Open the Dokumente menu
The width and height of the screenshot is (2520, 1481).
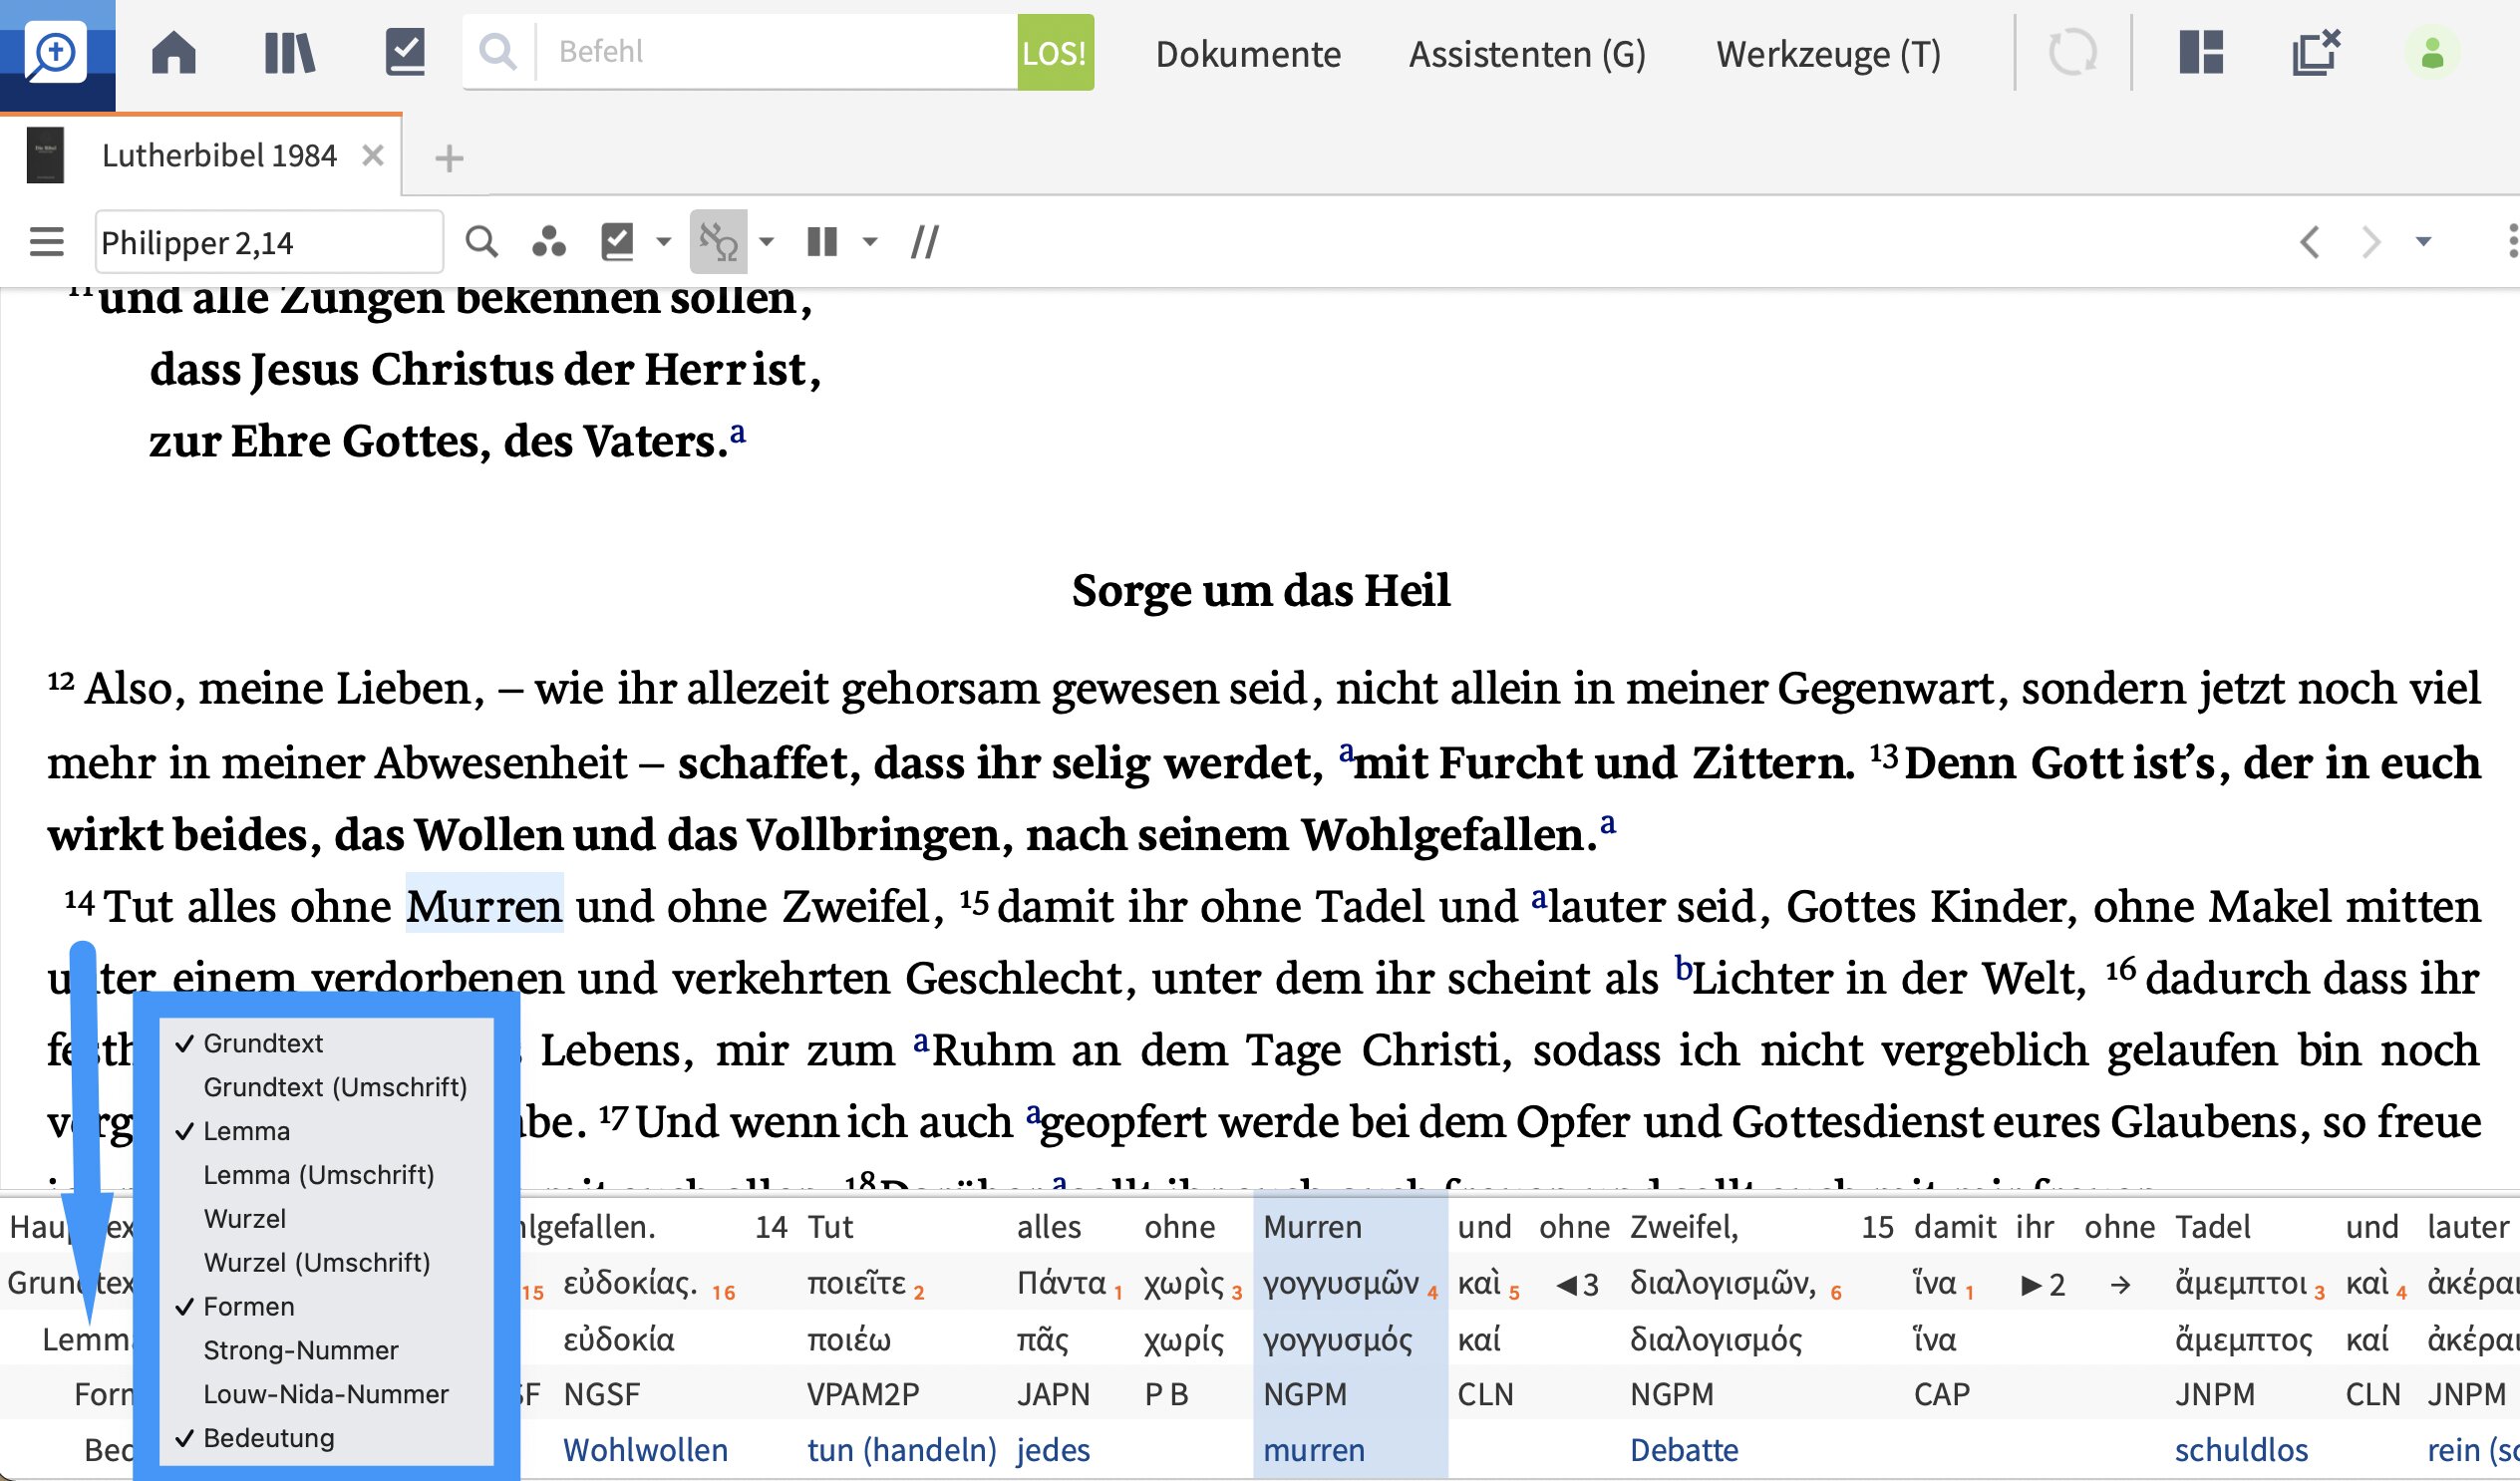pyautogui.click(x=1248, y=54)
